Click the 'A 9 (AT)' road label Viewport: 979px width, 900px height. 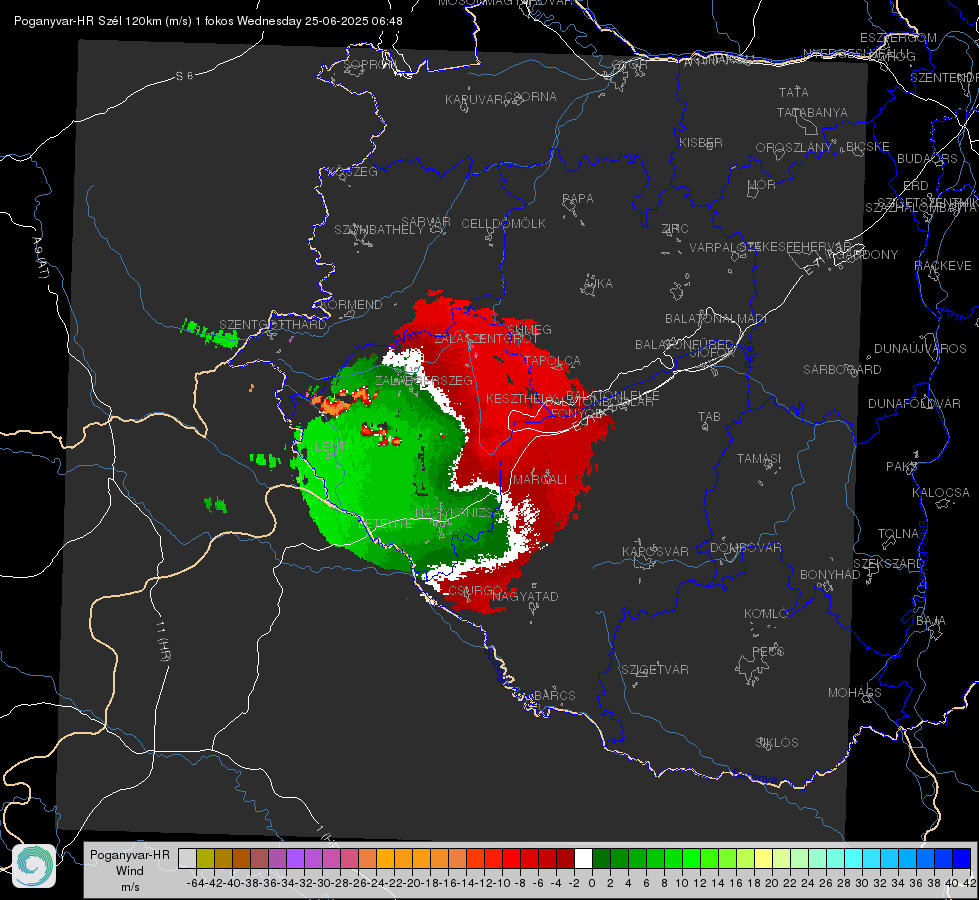(x=41, y=258)
